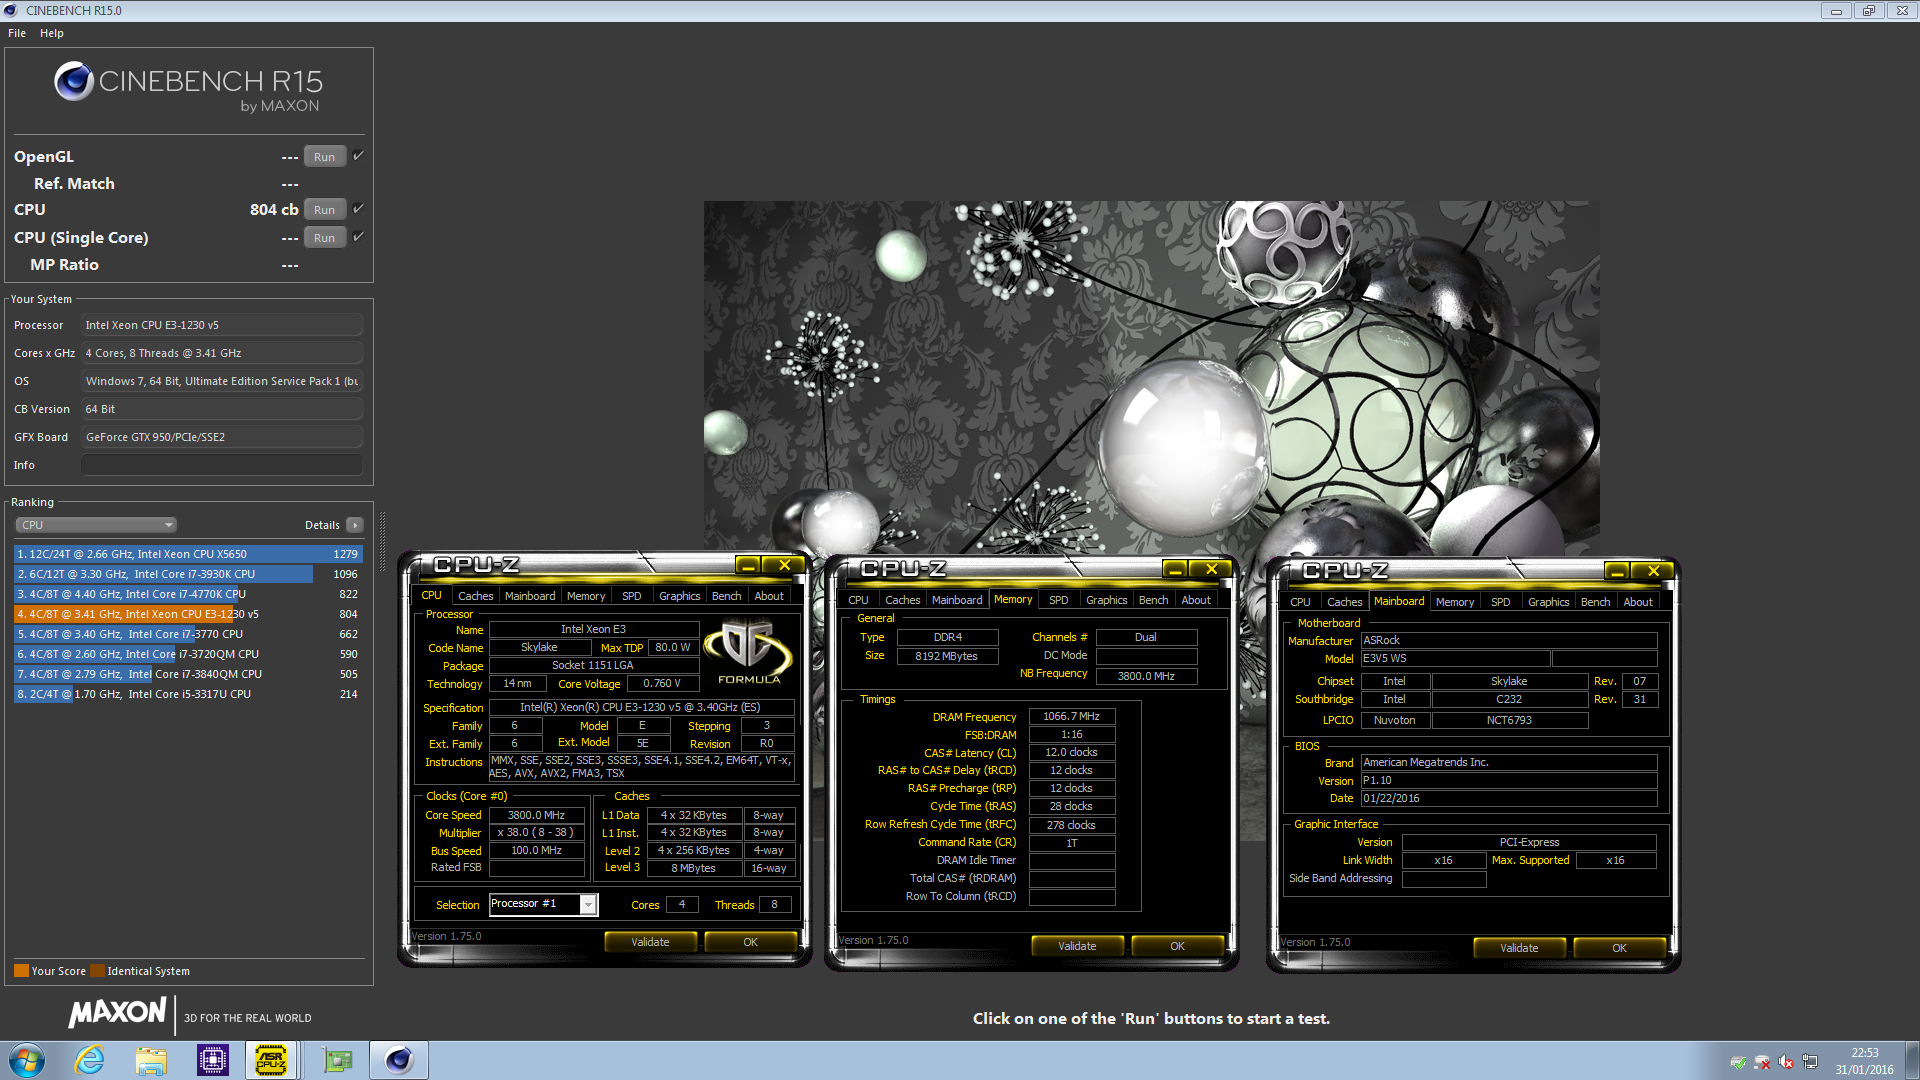Open the Help menu
The image size is (1920, 1080).
(x=52, y=33)
